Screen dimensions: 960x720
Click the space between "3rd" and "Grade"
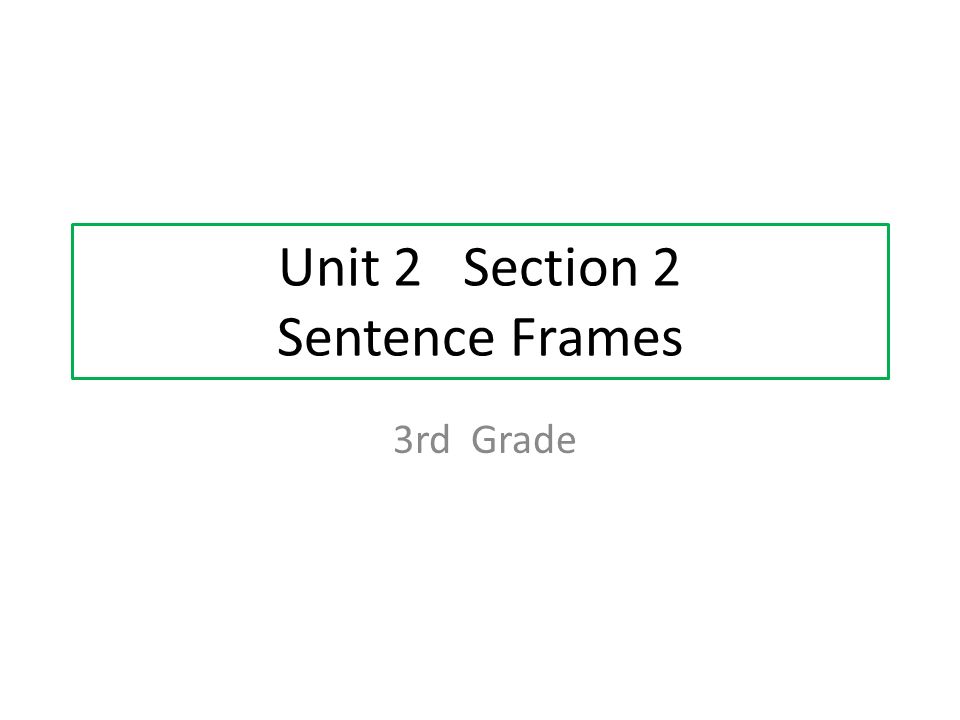(x=460, y=440)
